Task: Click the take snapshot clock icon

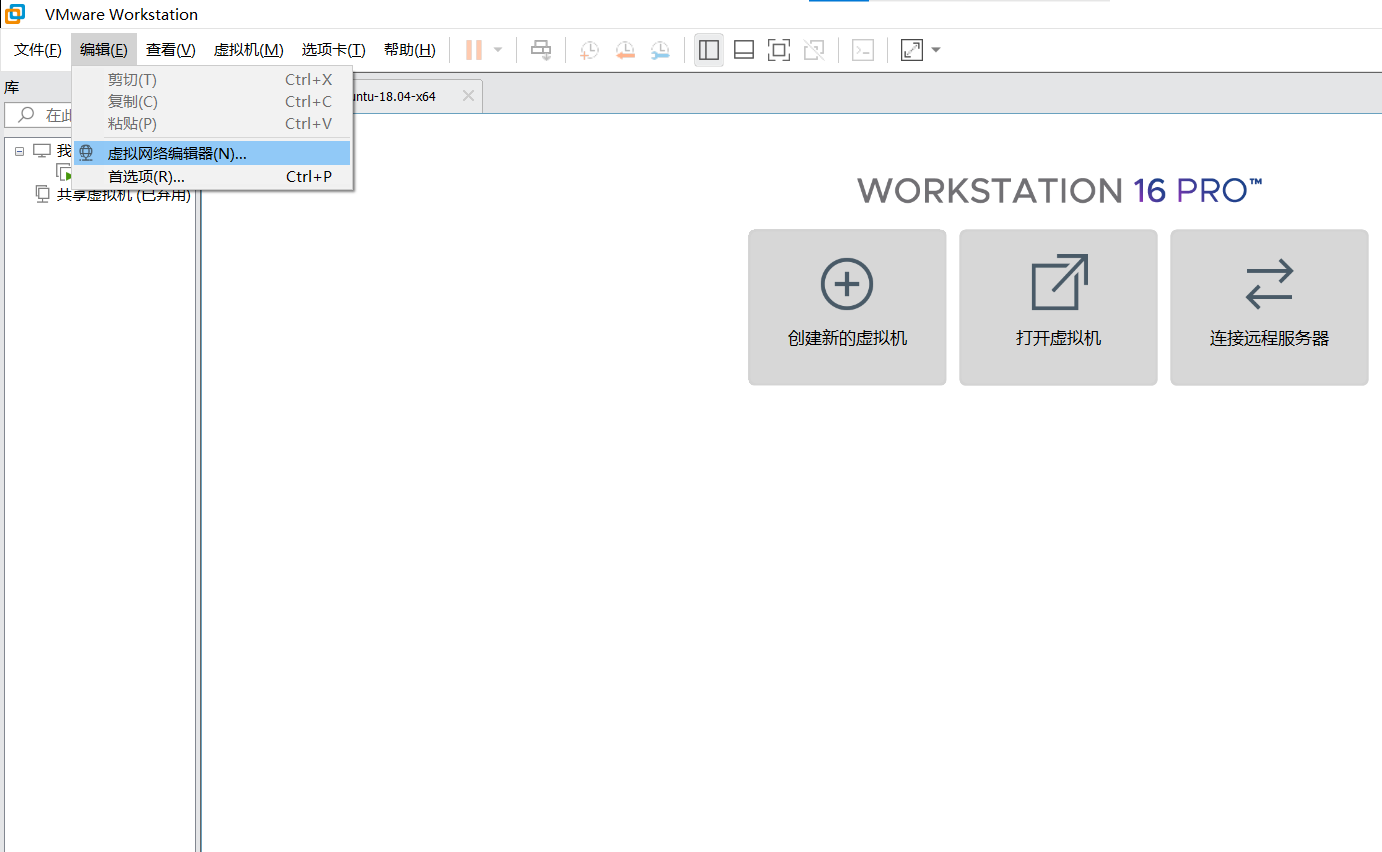Action: coord(590,50)
